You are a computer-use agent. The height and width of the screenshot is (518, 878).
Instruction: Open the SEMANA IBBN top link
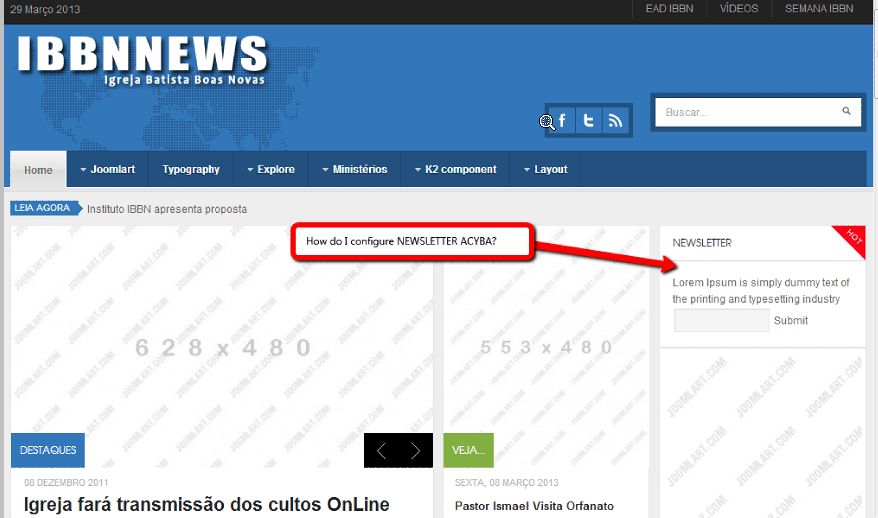tap(819, 9)
